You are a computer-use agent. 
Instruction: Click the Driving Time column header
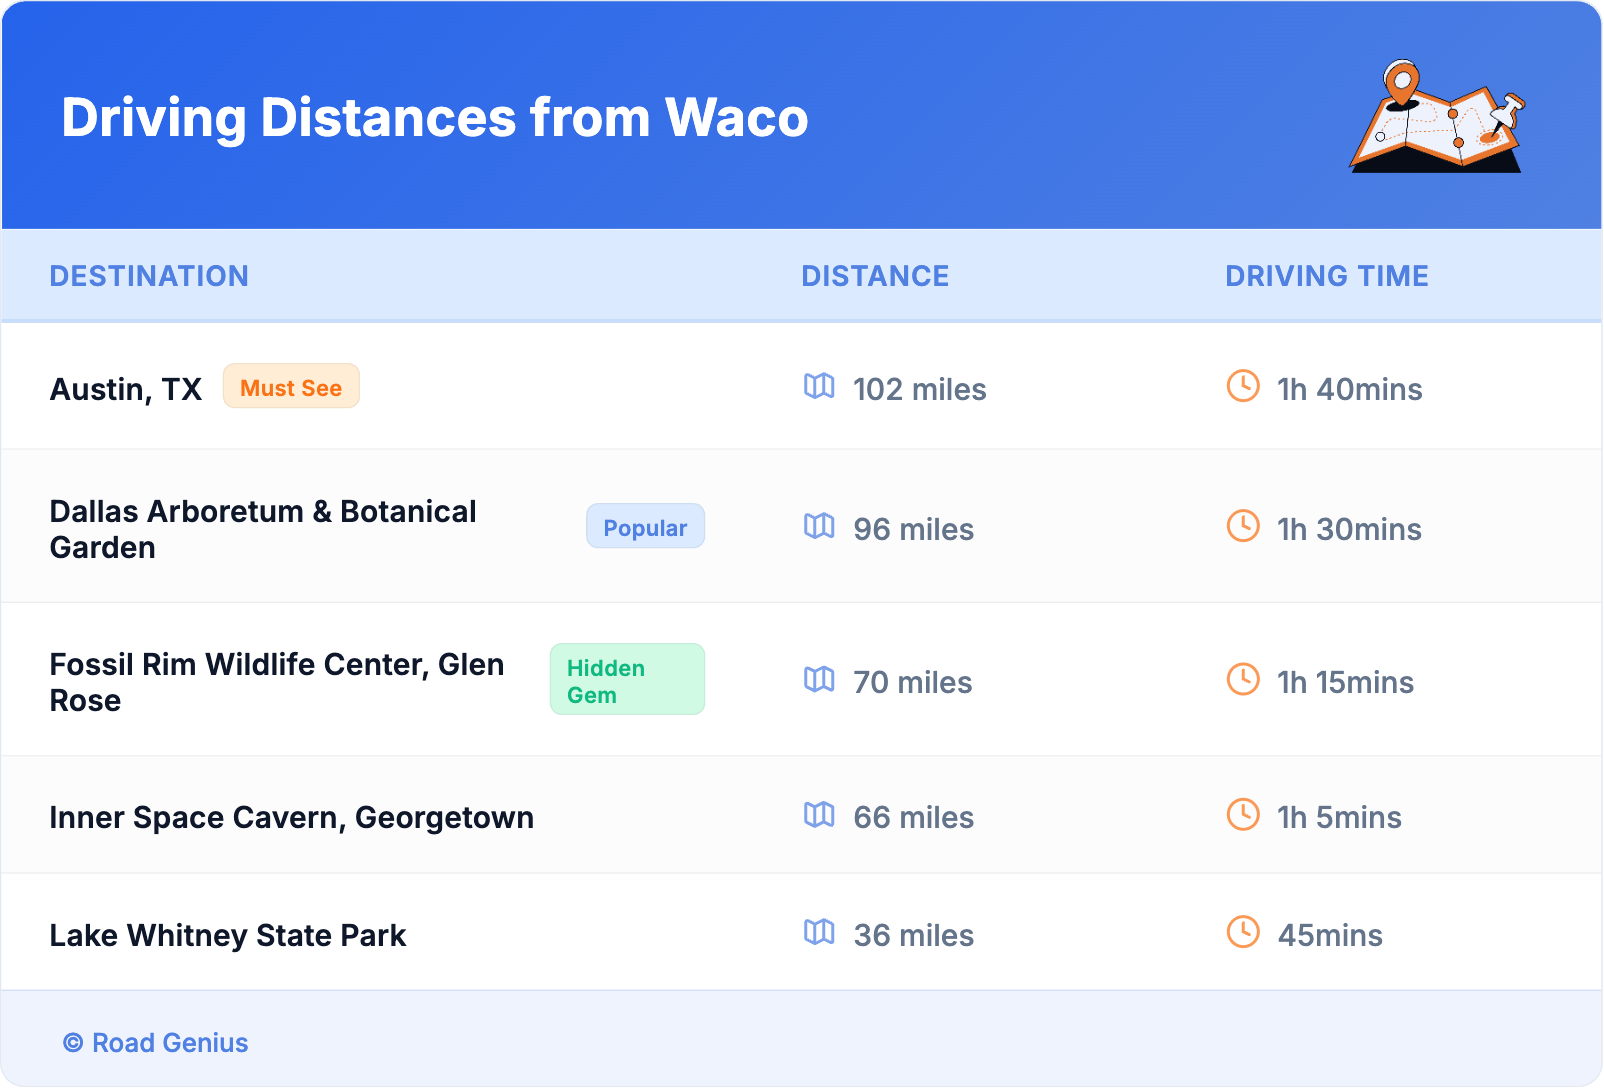tap(1327, 276)
